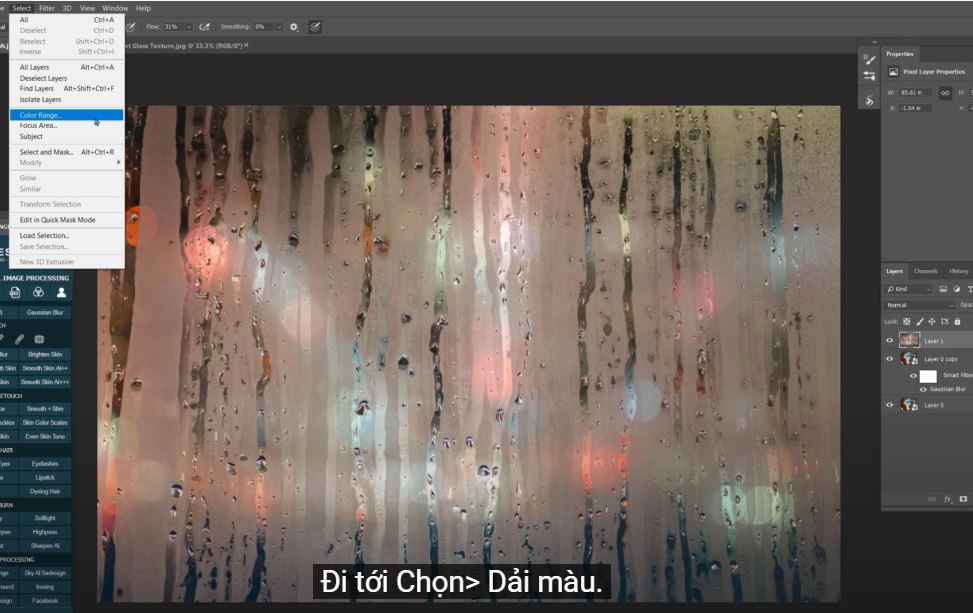Choose Deselect Layers from Select menu

(66, 78)
